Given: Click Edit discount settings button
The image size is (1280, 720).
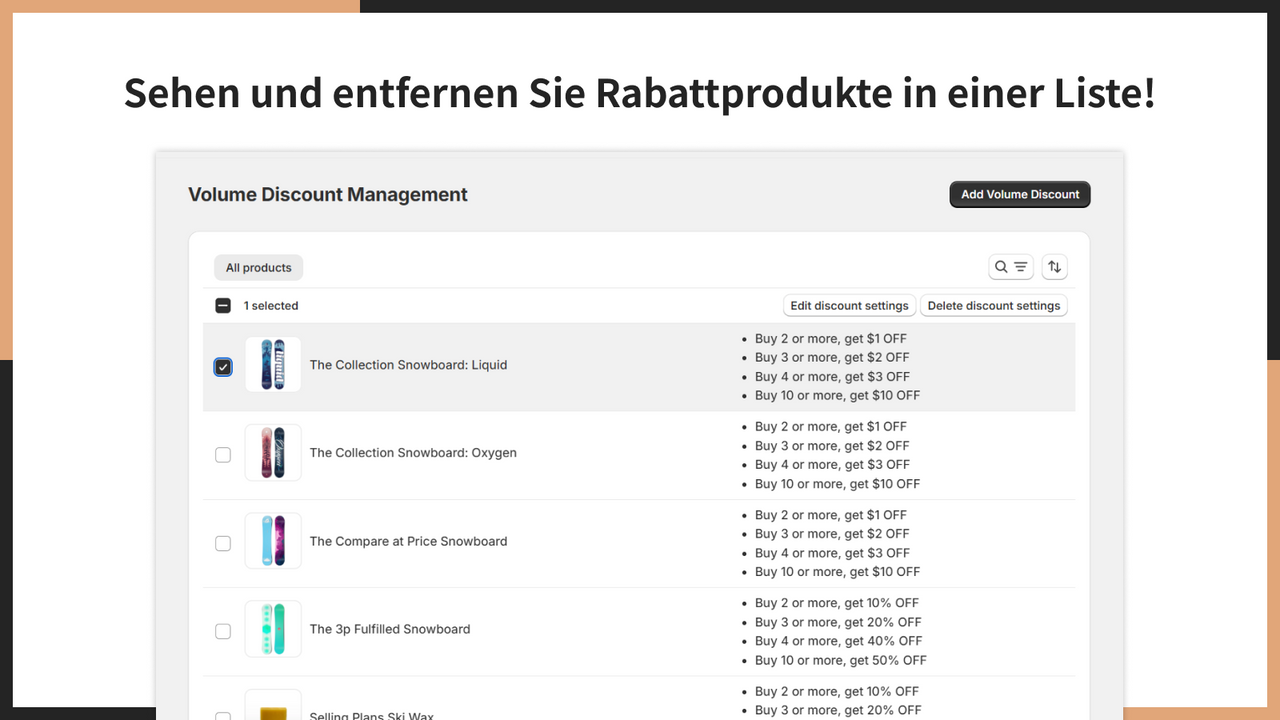Looking at the screenshot, I should 849,306.
